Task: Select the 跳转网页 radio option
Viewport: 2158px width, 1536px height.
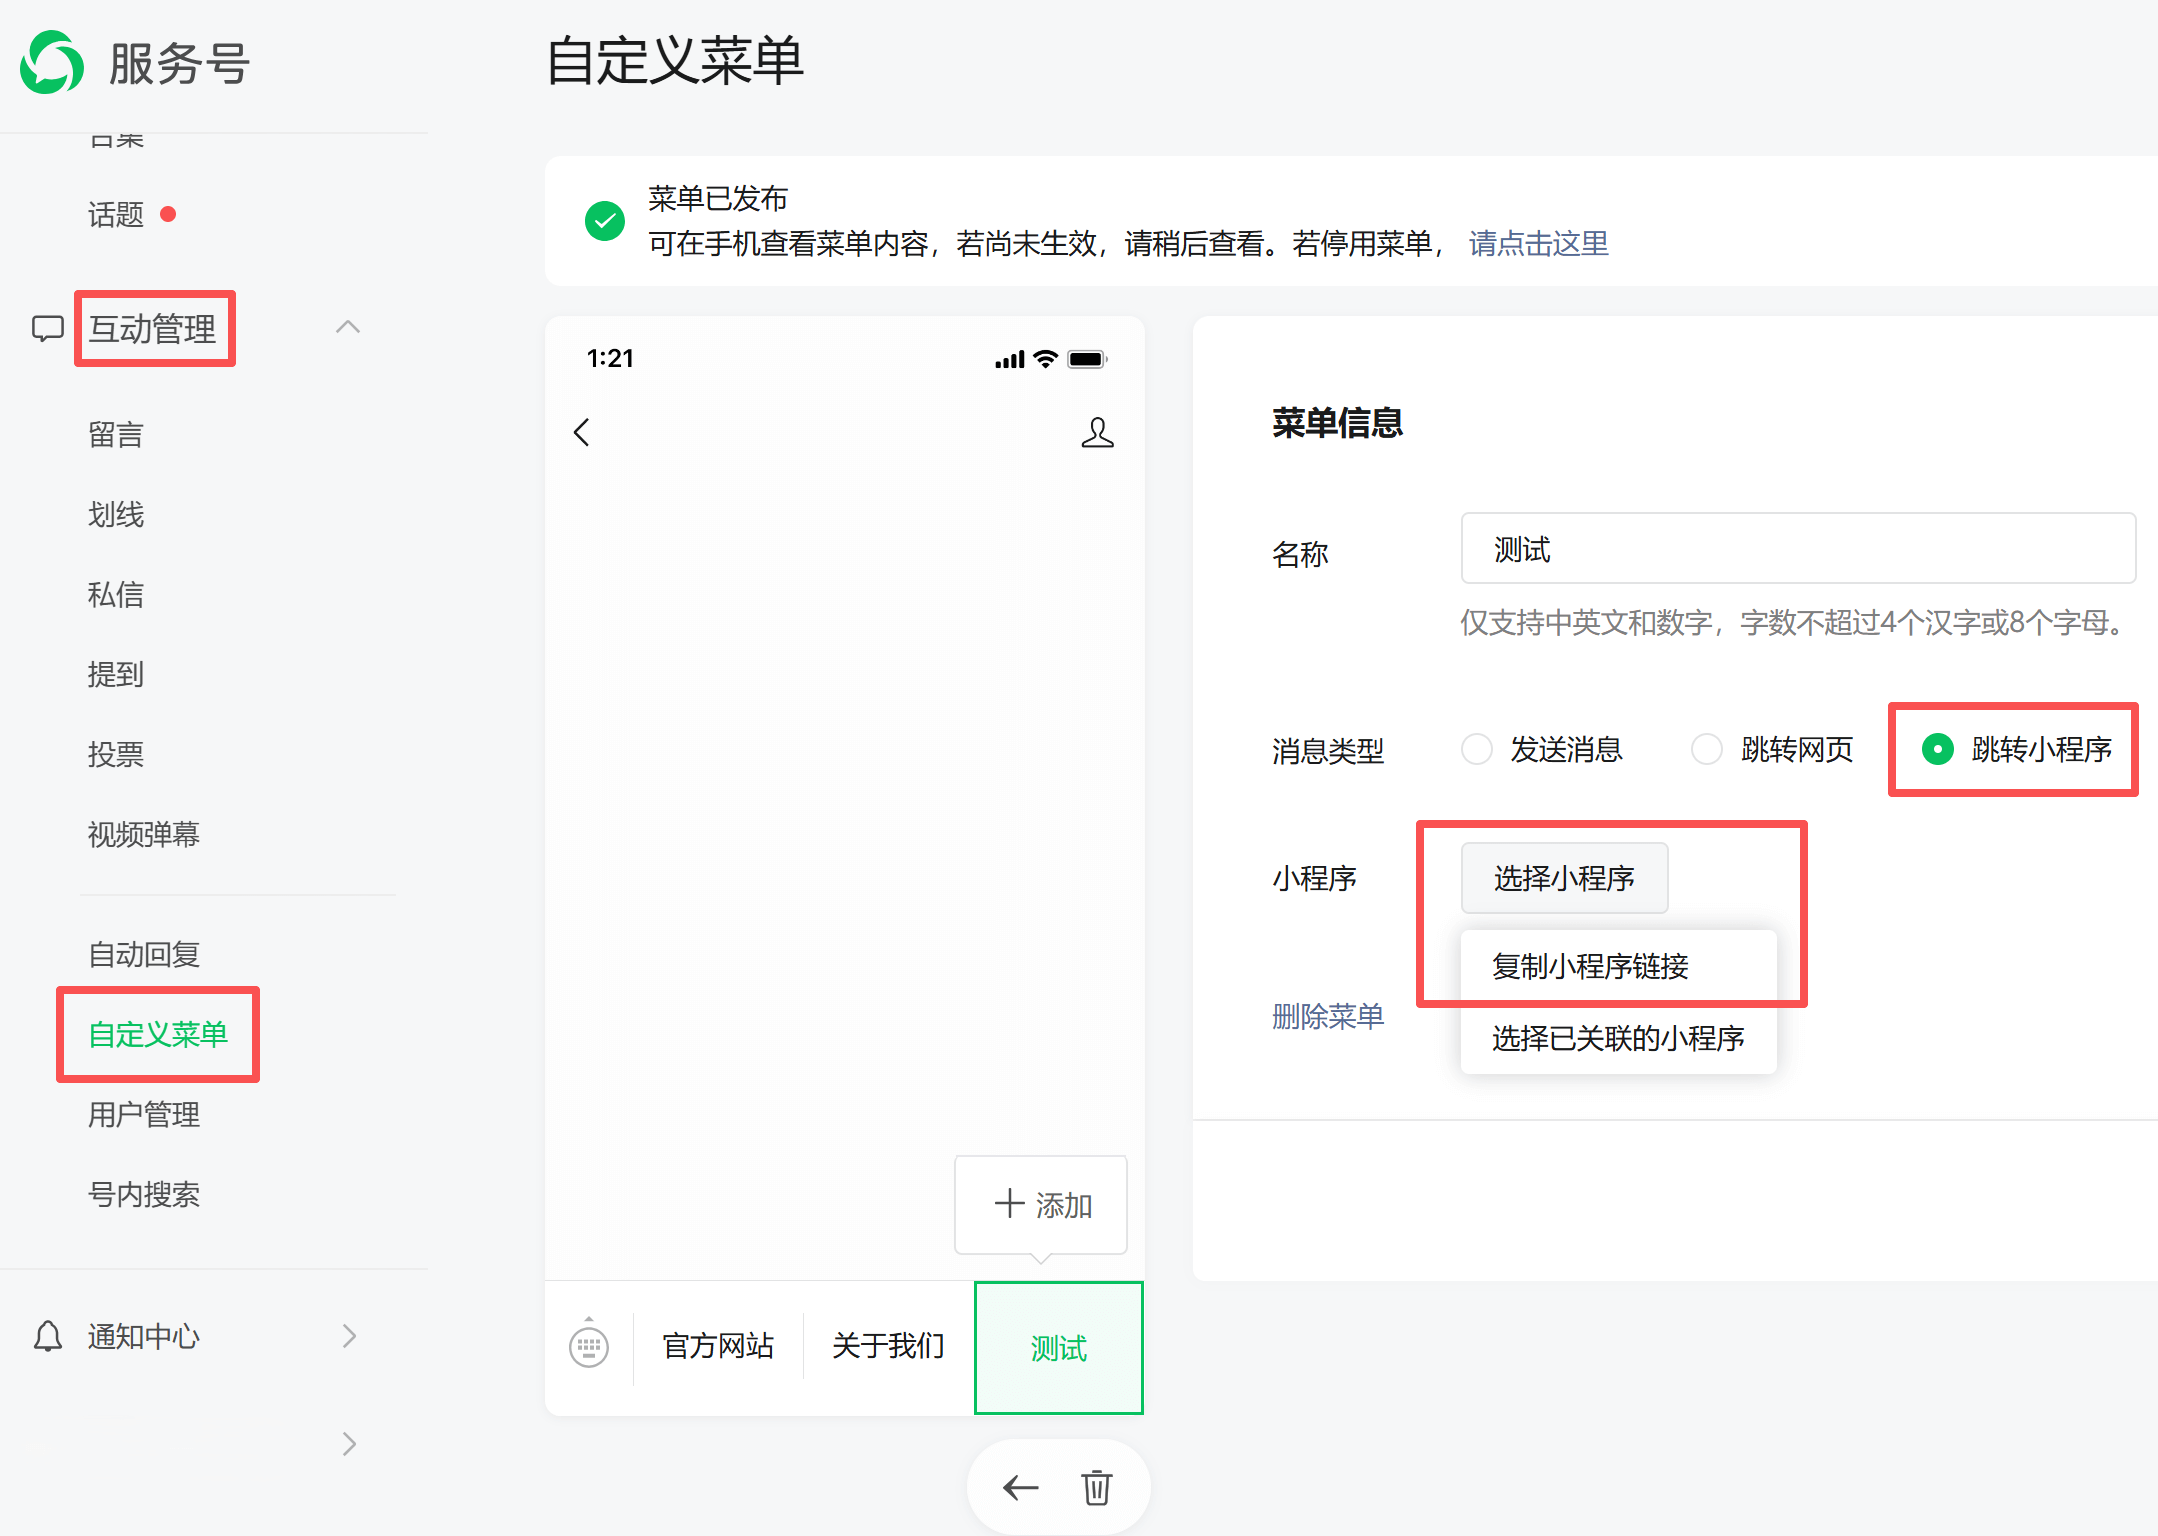Action: [1706, 749]
